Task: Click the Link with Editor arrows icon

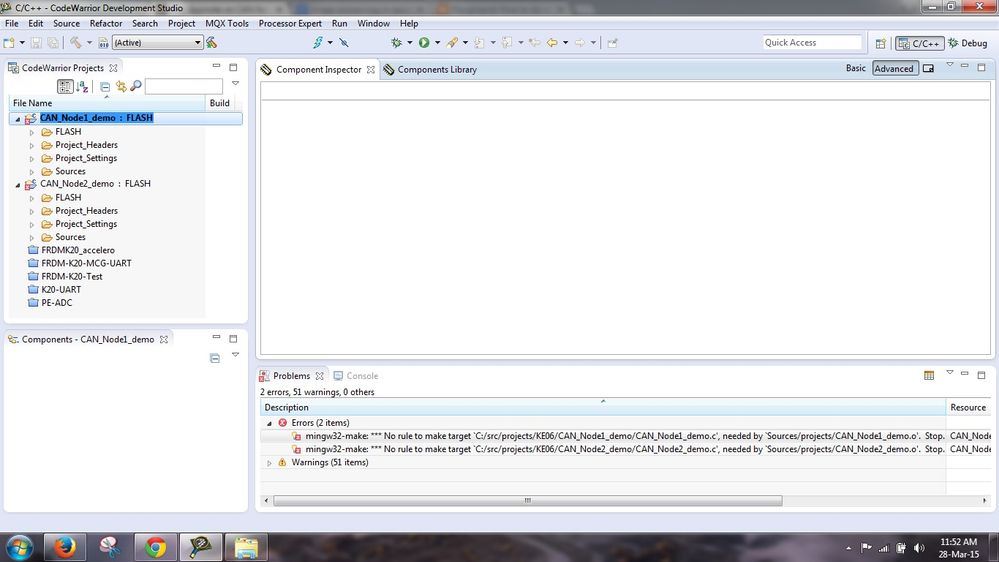Action: [x=121, y=86]
